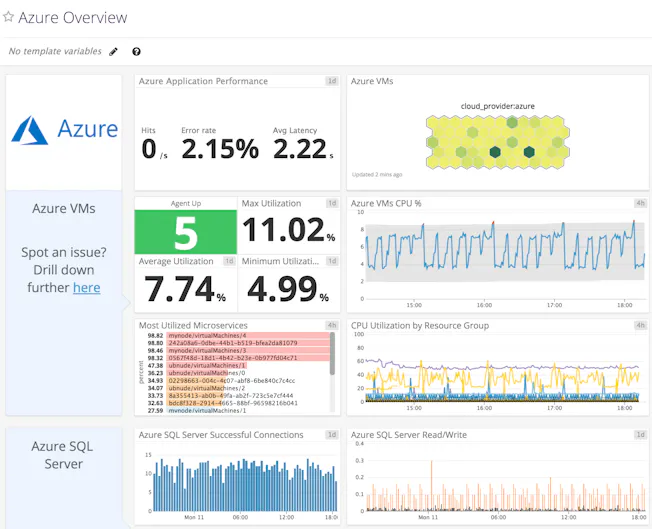The width and height of the screenshot is (652, 529).
Task: Click the tall orange spike in SQL Read/Write chart
Action: (432, 485)
